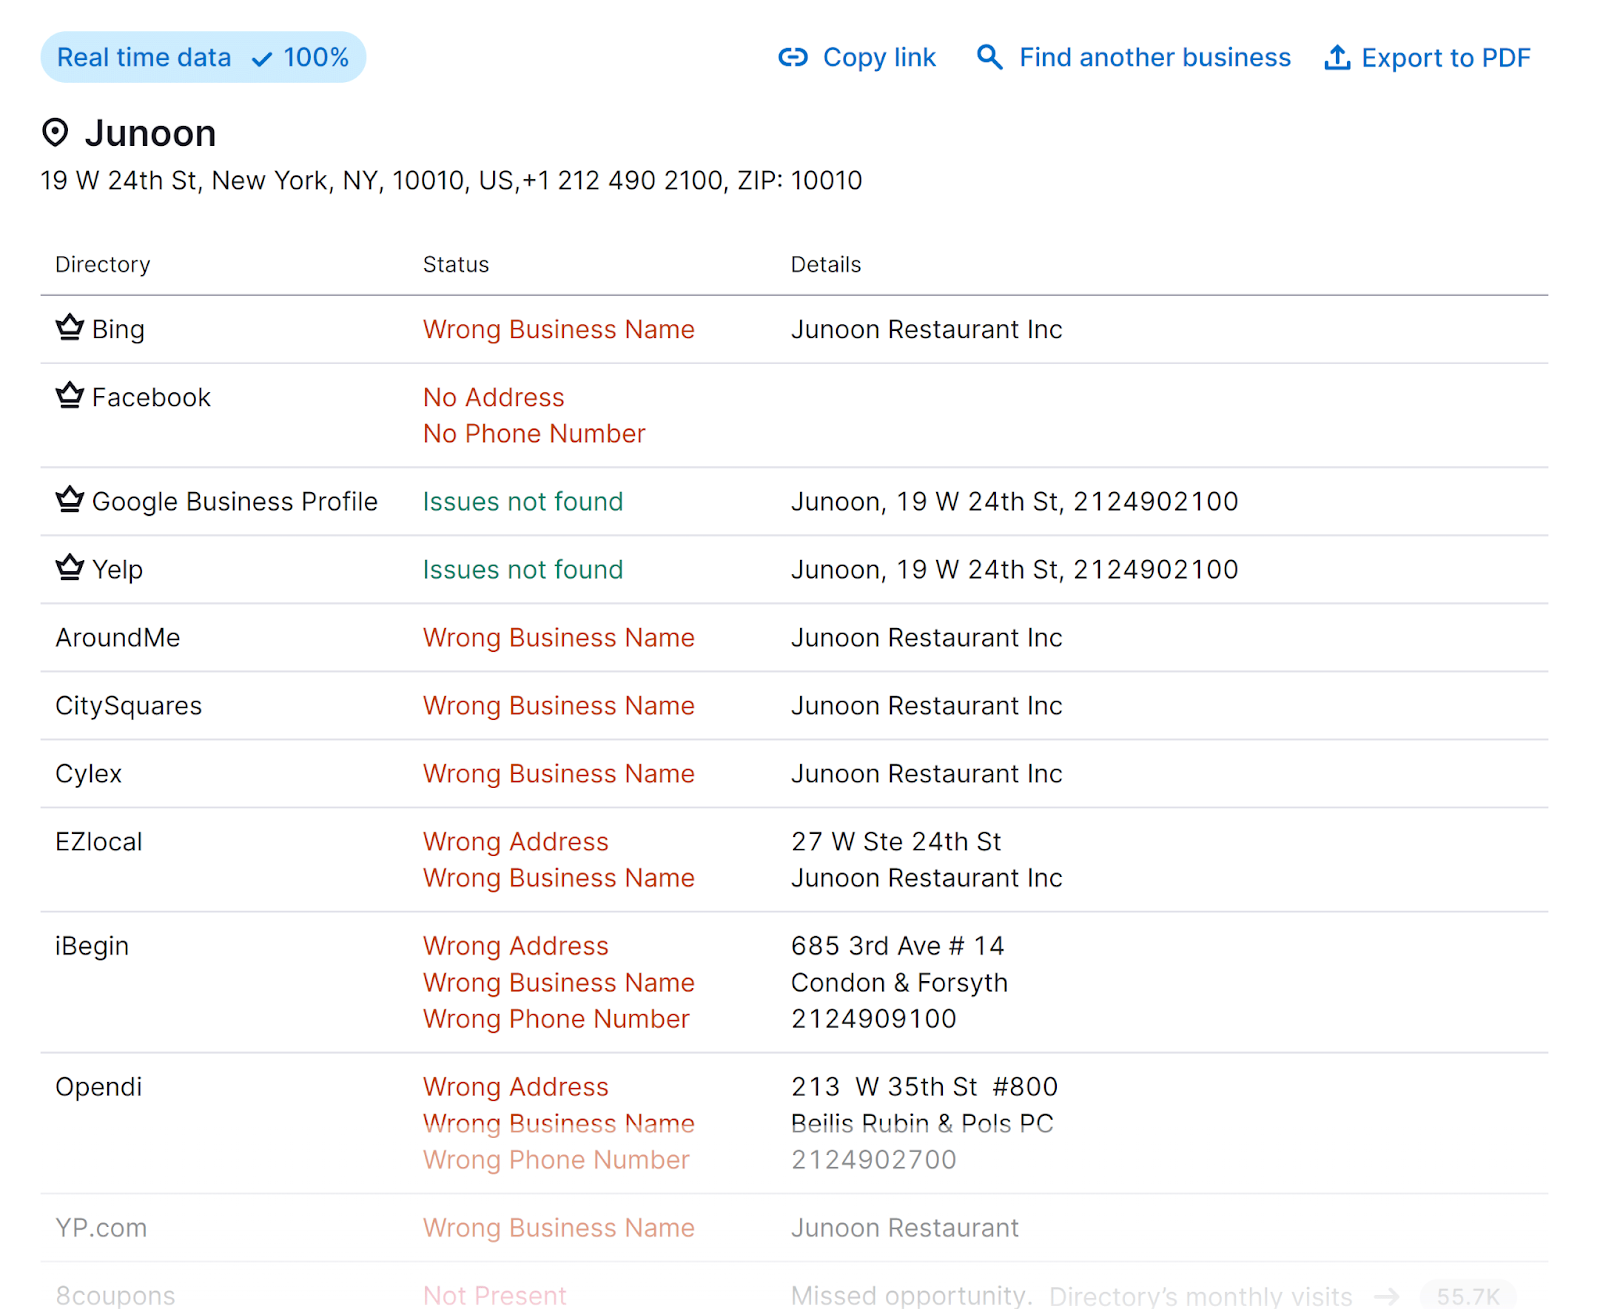Click Wrong Address status for iBegin
This screenshot has width=1600, height=1309.
(516, 945)
